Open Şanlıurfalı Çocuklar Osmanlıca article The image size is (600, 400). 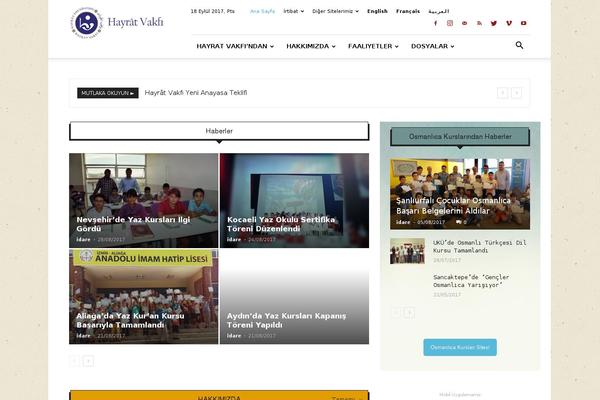(453, 206)
